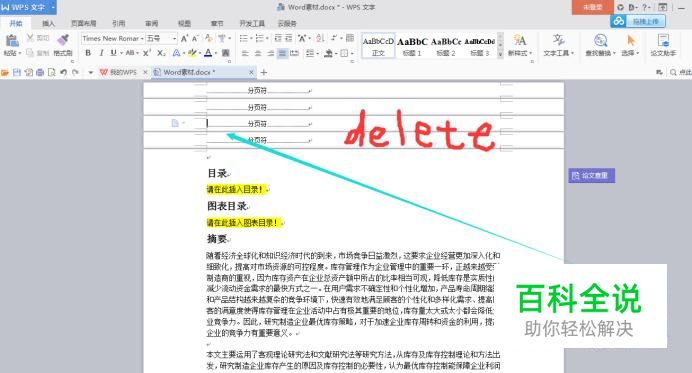The image size is (692, 373).
Task: Click the open folder icon in quick toolbar
Action: (5, 72)
